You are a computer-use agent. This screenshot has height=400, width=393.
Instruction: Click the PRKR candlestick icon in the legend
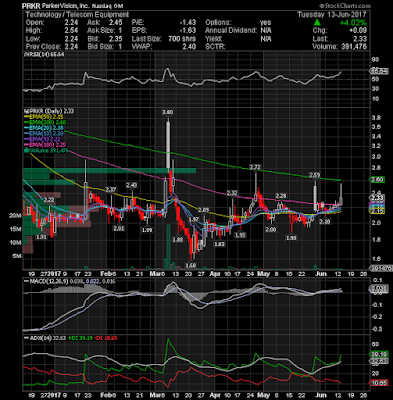point(24,111)
